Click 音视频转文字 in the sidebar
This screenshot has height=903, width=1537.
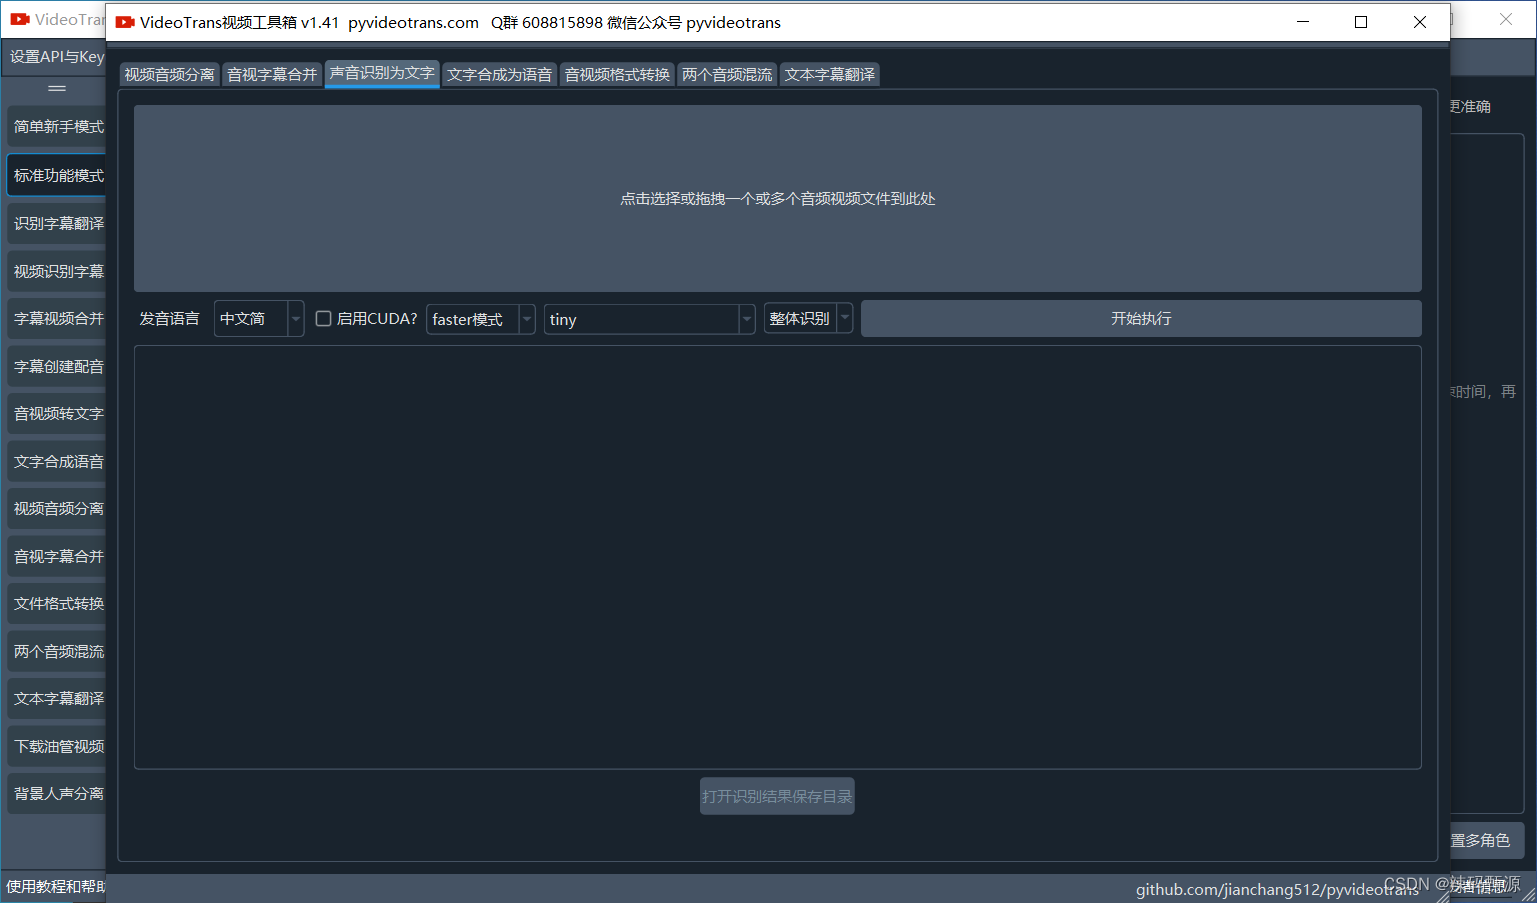[57, 414]
